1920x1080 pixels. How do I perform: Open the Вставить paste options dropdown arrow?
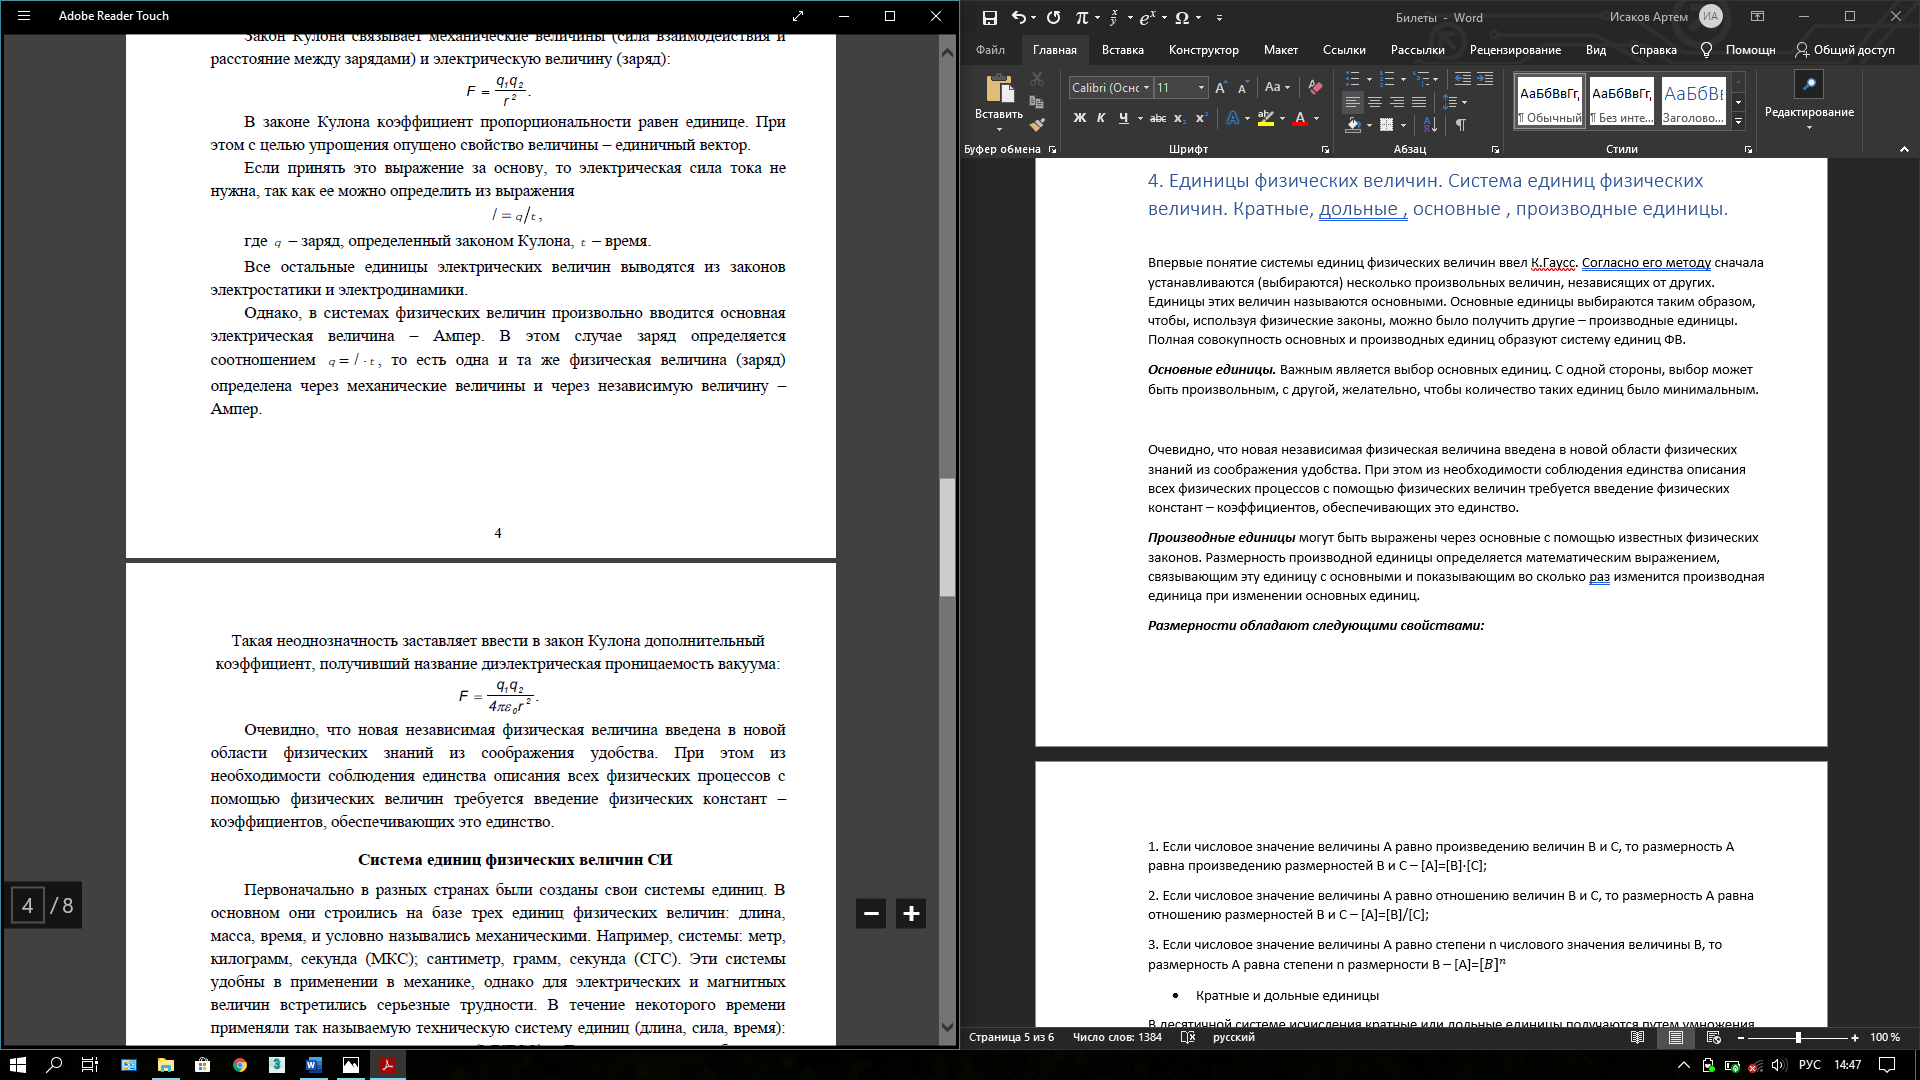tap(999, 130)
